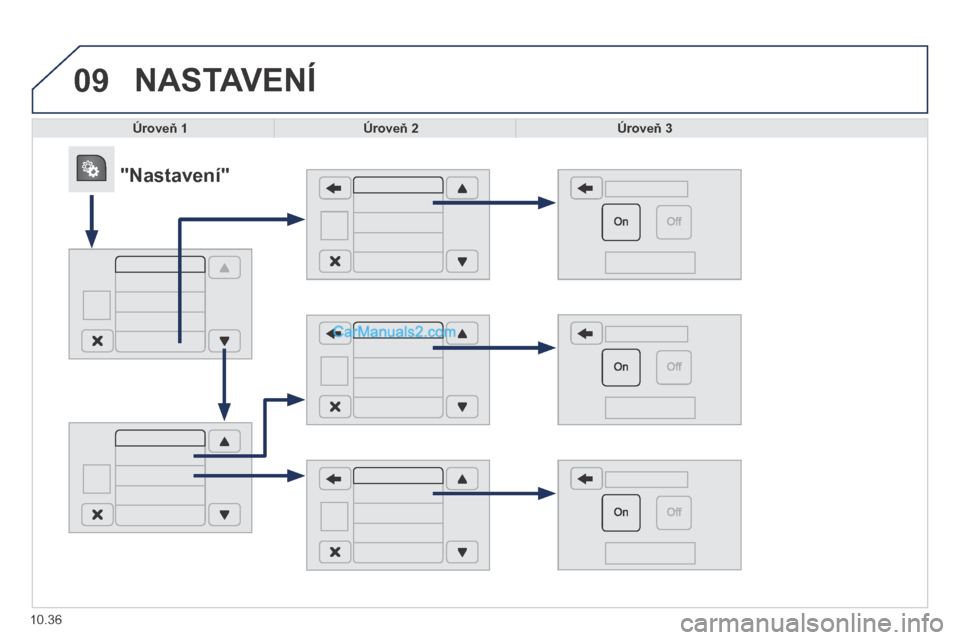Click the "10.36" page number
Image resolution: width=960 pixels, height=640 pixels.
click(x=46, y=620)
